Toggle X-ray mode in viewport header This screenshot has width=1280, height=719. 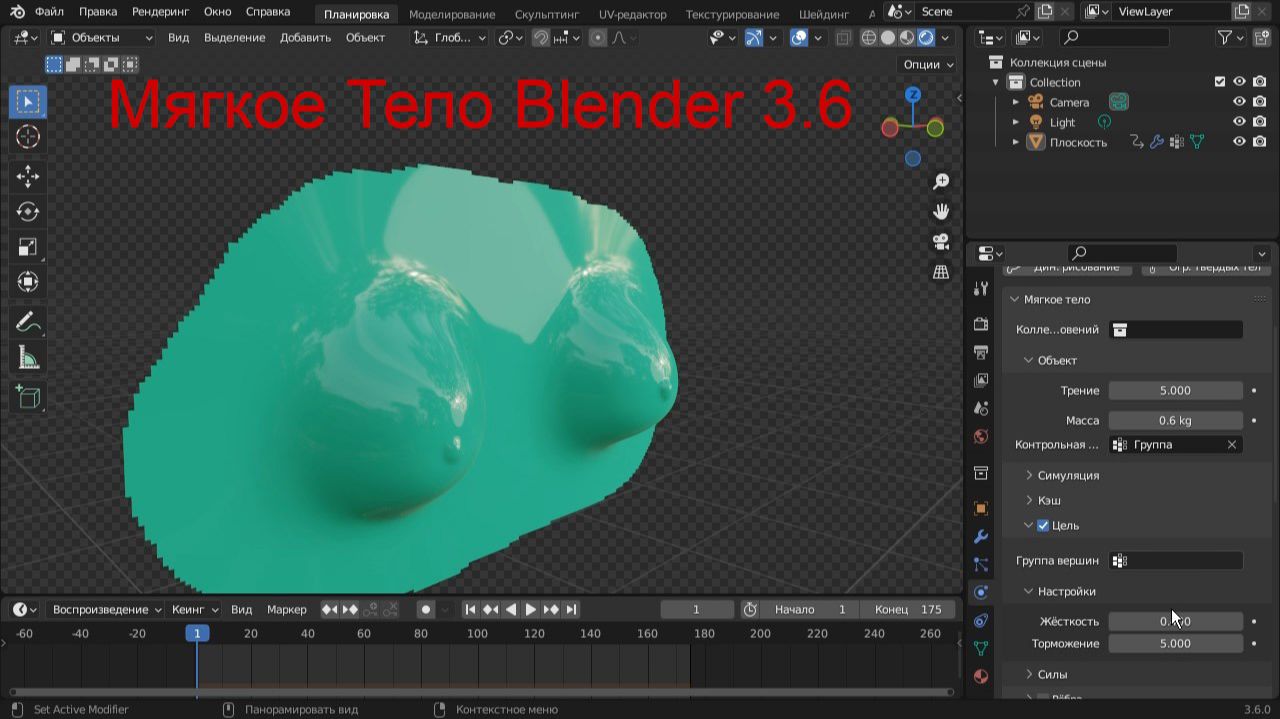tap(843, 38)
